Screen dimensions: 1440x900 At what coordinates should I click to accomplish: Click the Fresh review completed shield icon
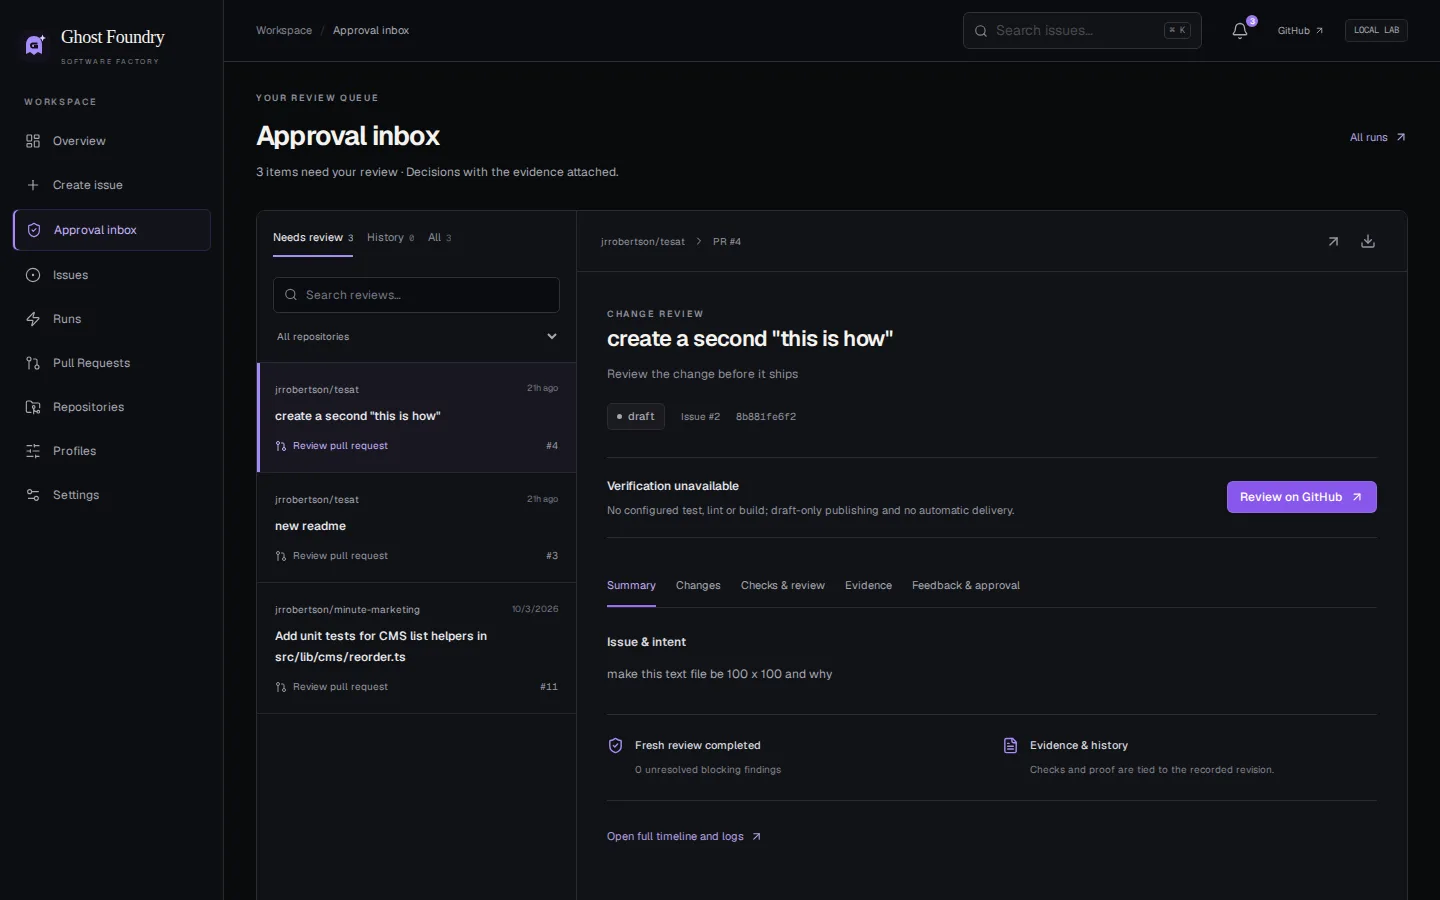click(616, 746)
